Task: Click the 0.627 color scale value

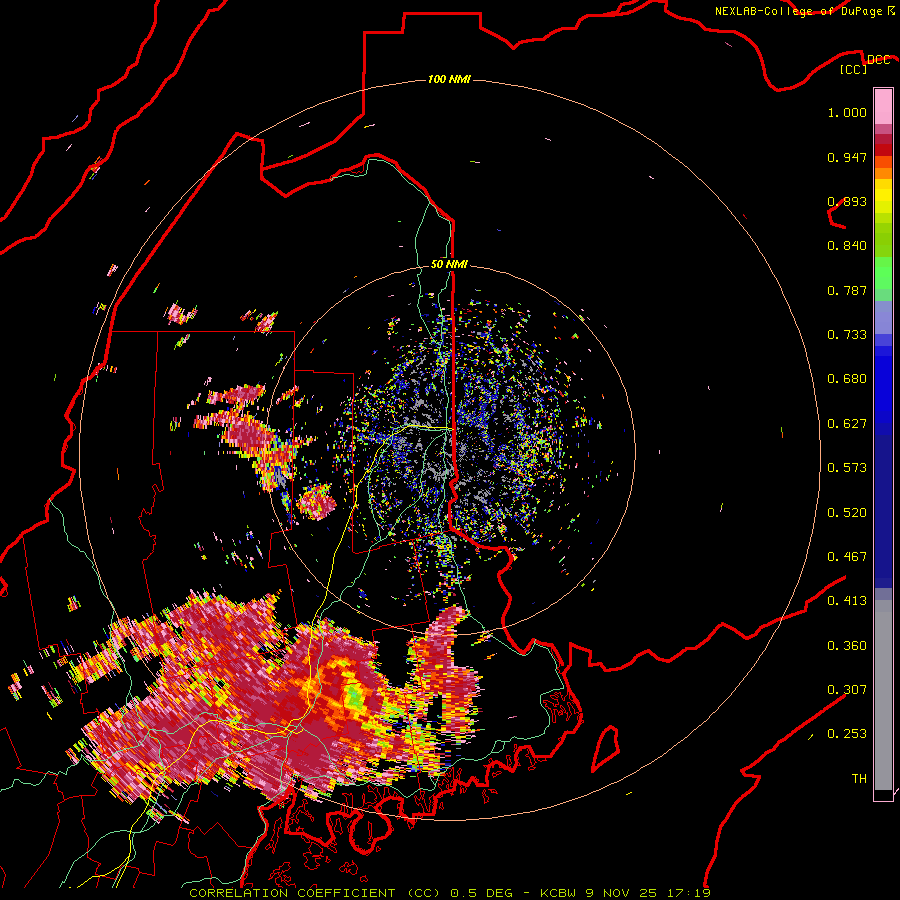Action: coord(847,424)
